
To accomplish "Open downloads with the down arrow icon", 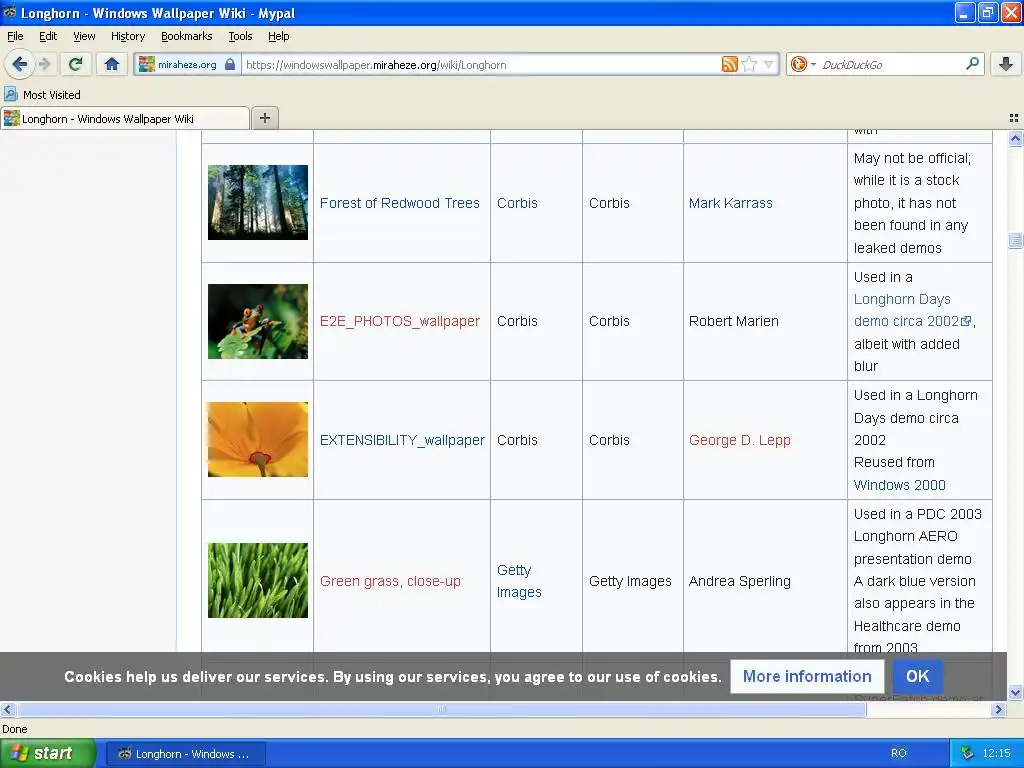I will tap(1006, 64).
